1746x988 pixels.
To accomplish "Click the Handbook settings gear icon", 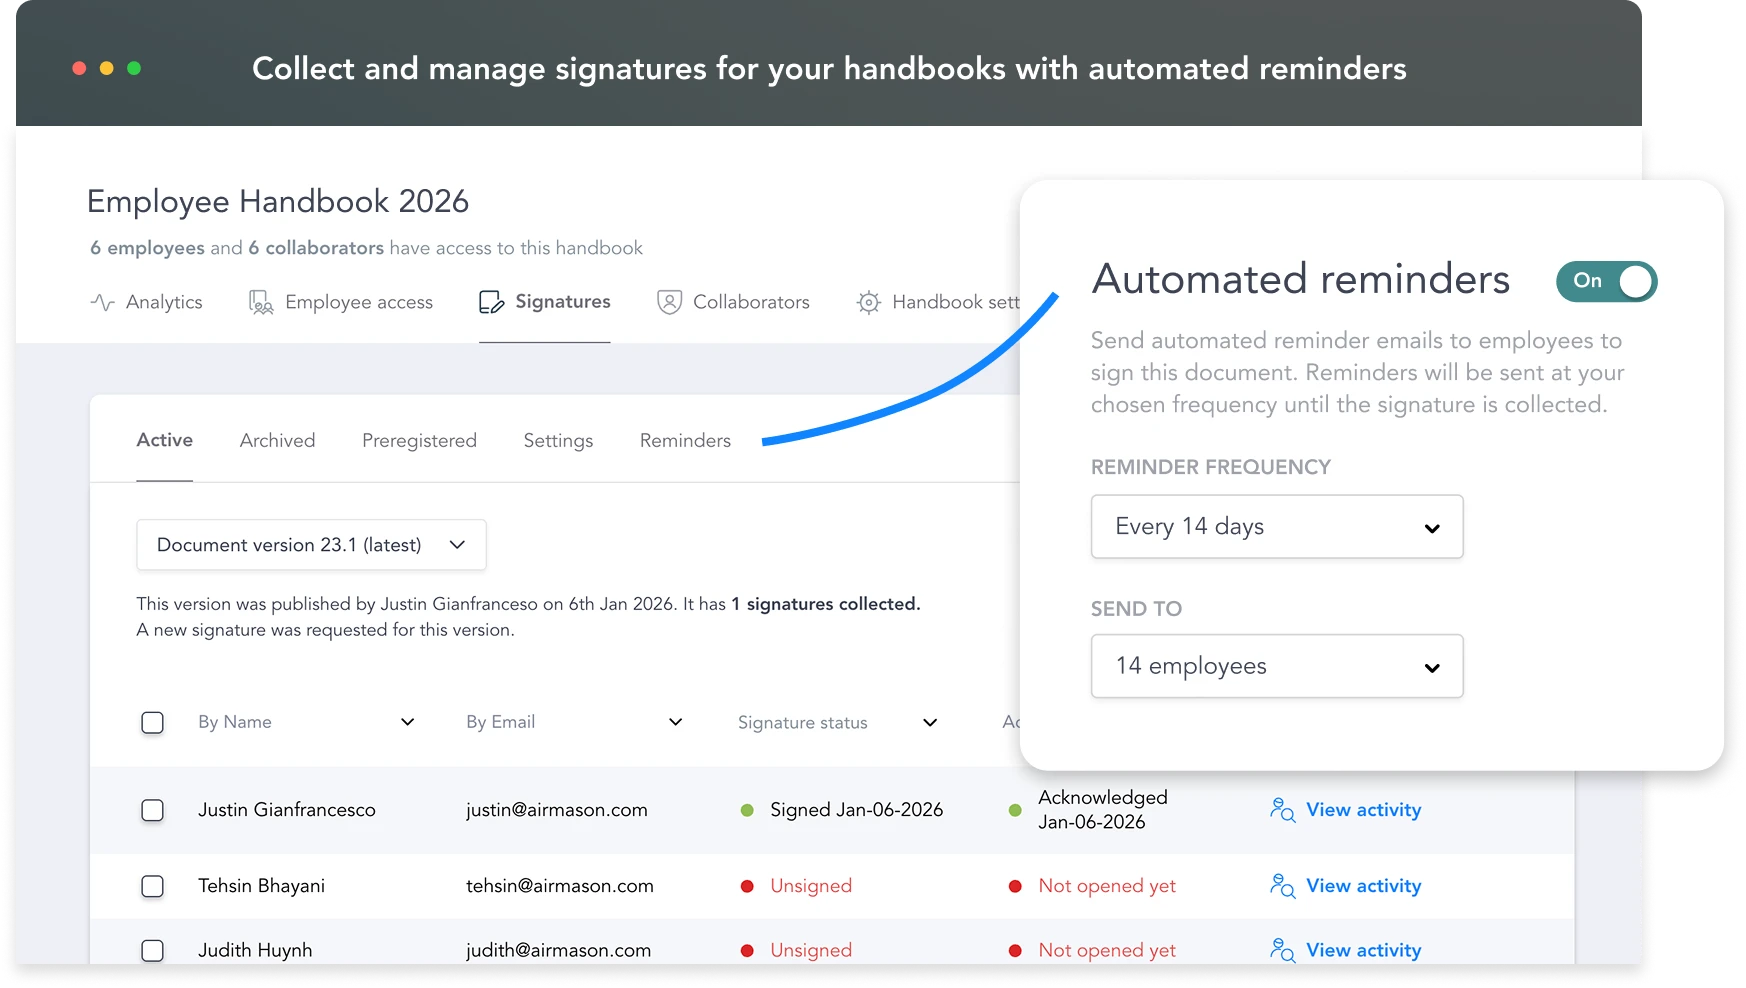I will click(868, 302).
